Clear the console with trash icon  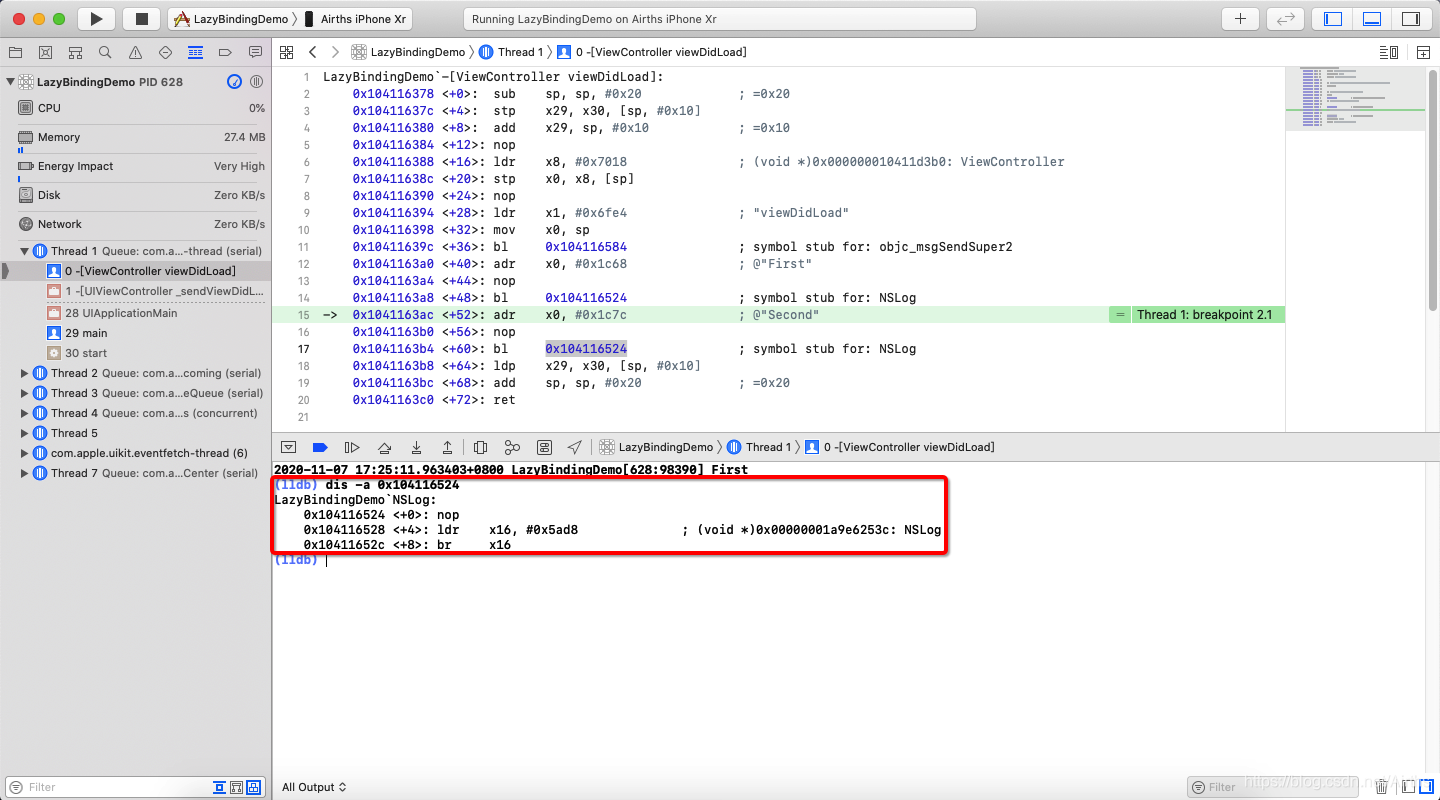(1381, 787)
